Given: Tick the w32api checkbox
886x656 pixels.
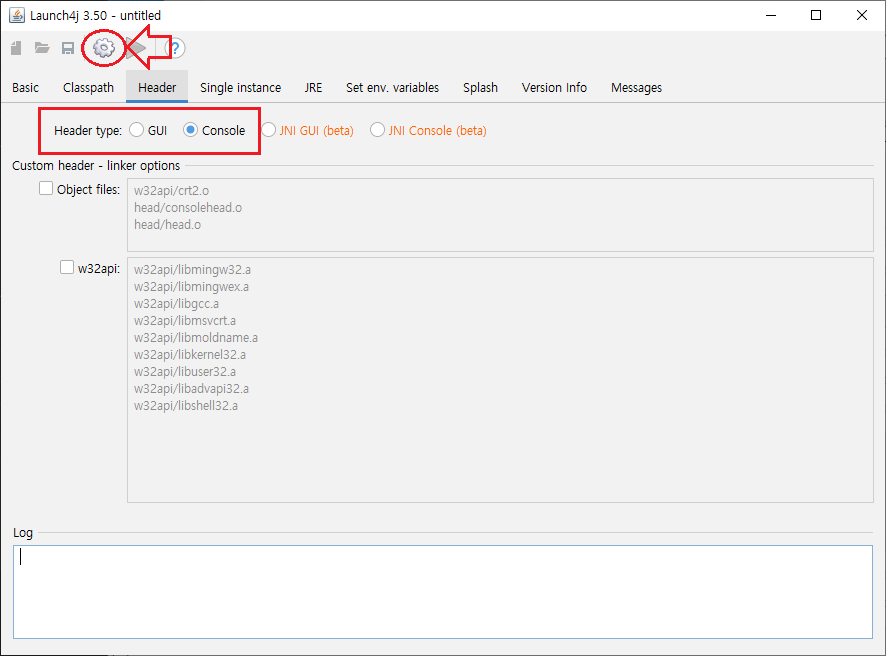Looking at the screenshot, I should click(67, 267).
